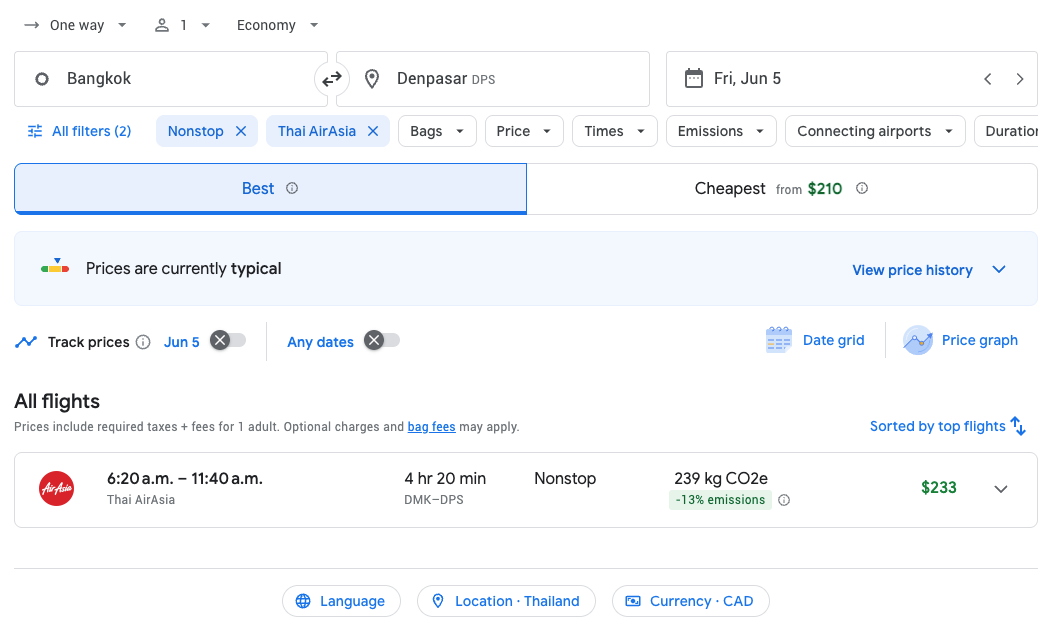Open the Bags filter dropdown
1055x628 pixels.
(x=437, y=130)
